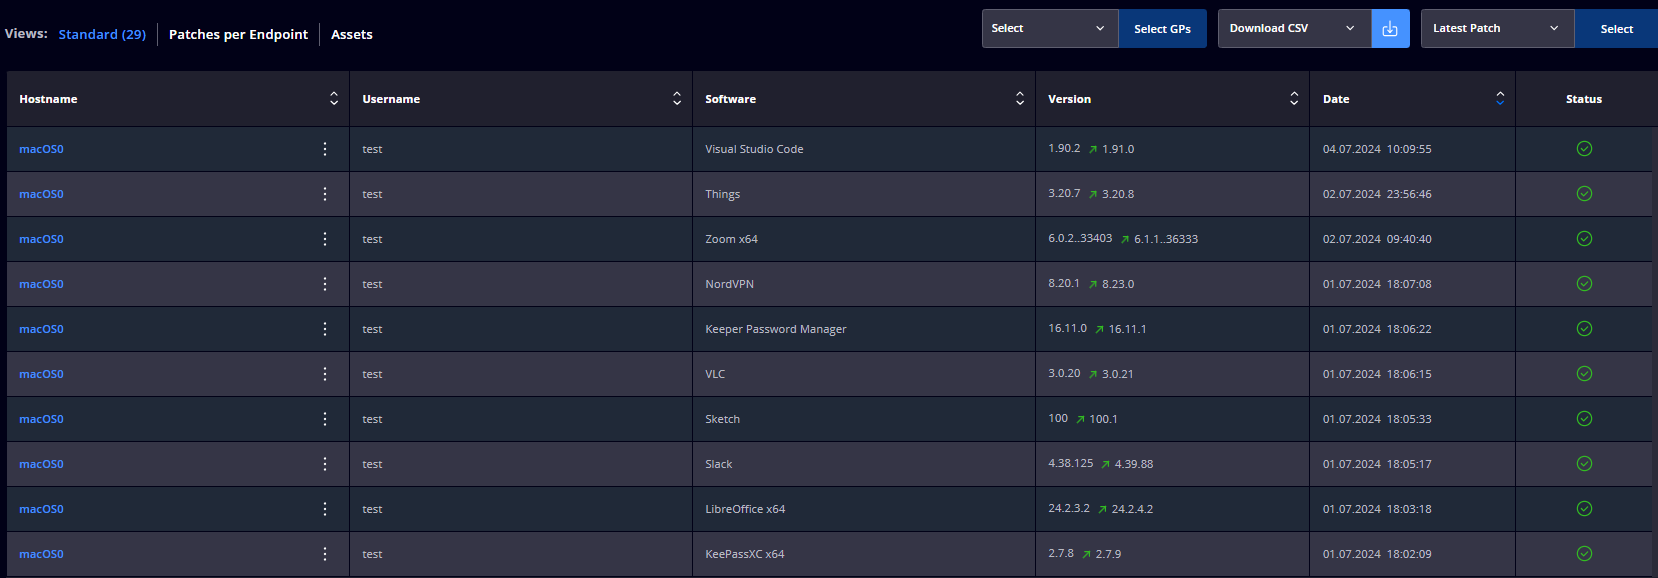This screenshot has height=578, width=1658.
Task: Click the success check icon for VLC
Action: tap(1584, 374)
